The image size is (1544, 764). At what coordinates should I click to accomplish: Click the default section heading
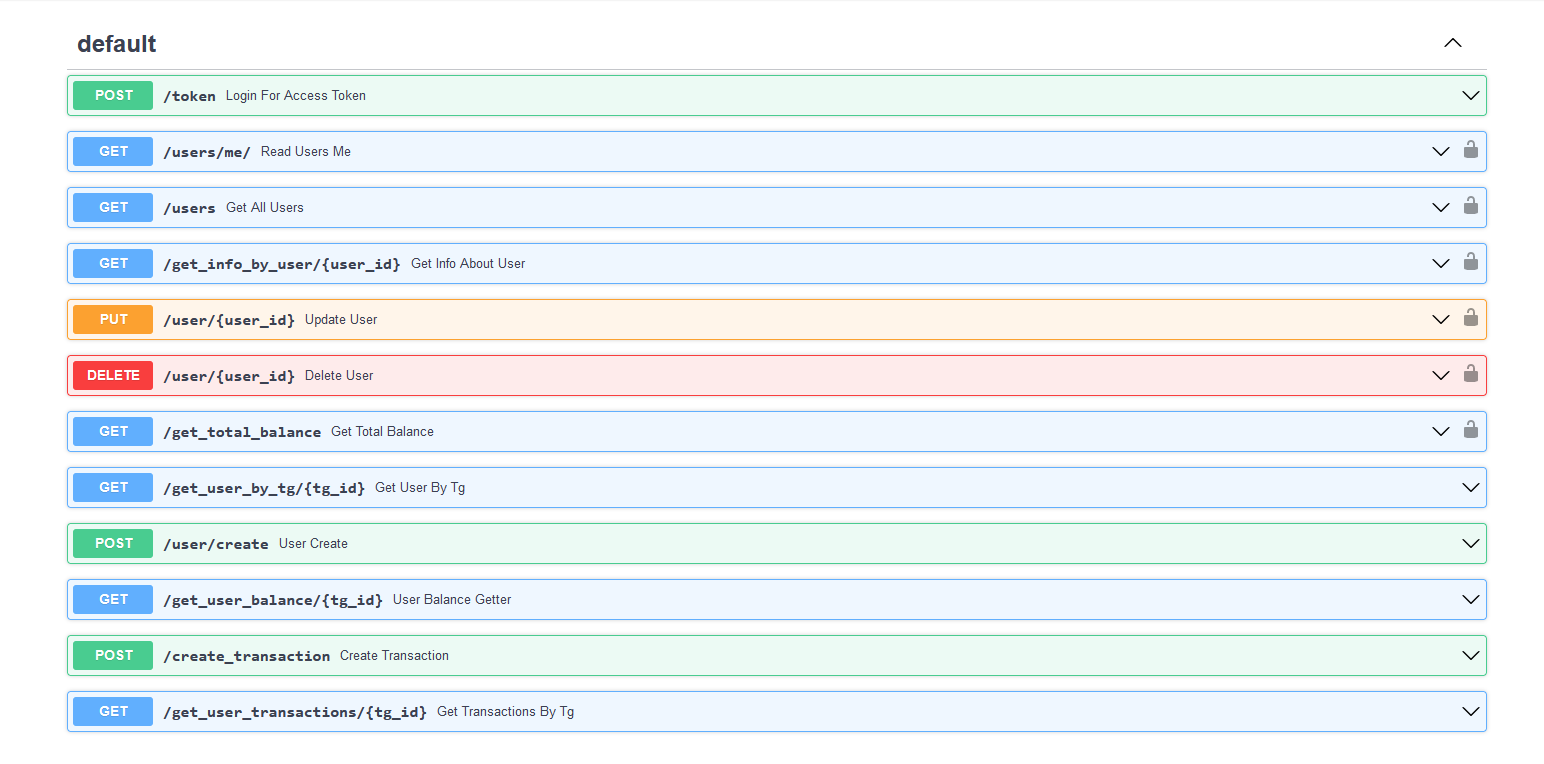pos(117,44)
